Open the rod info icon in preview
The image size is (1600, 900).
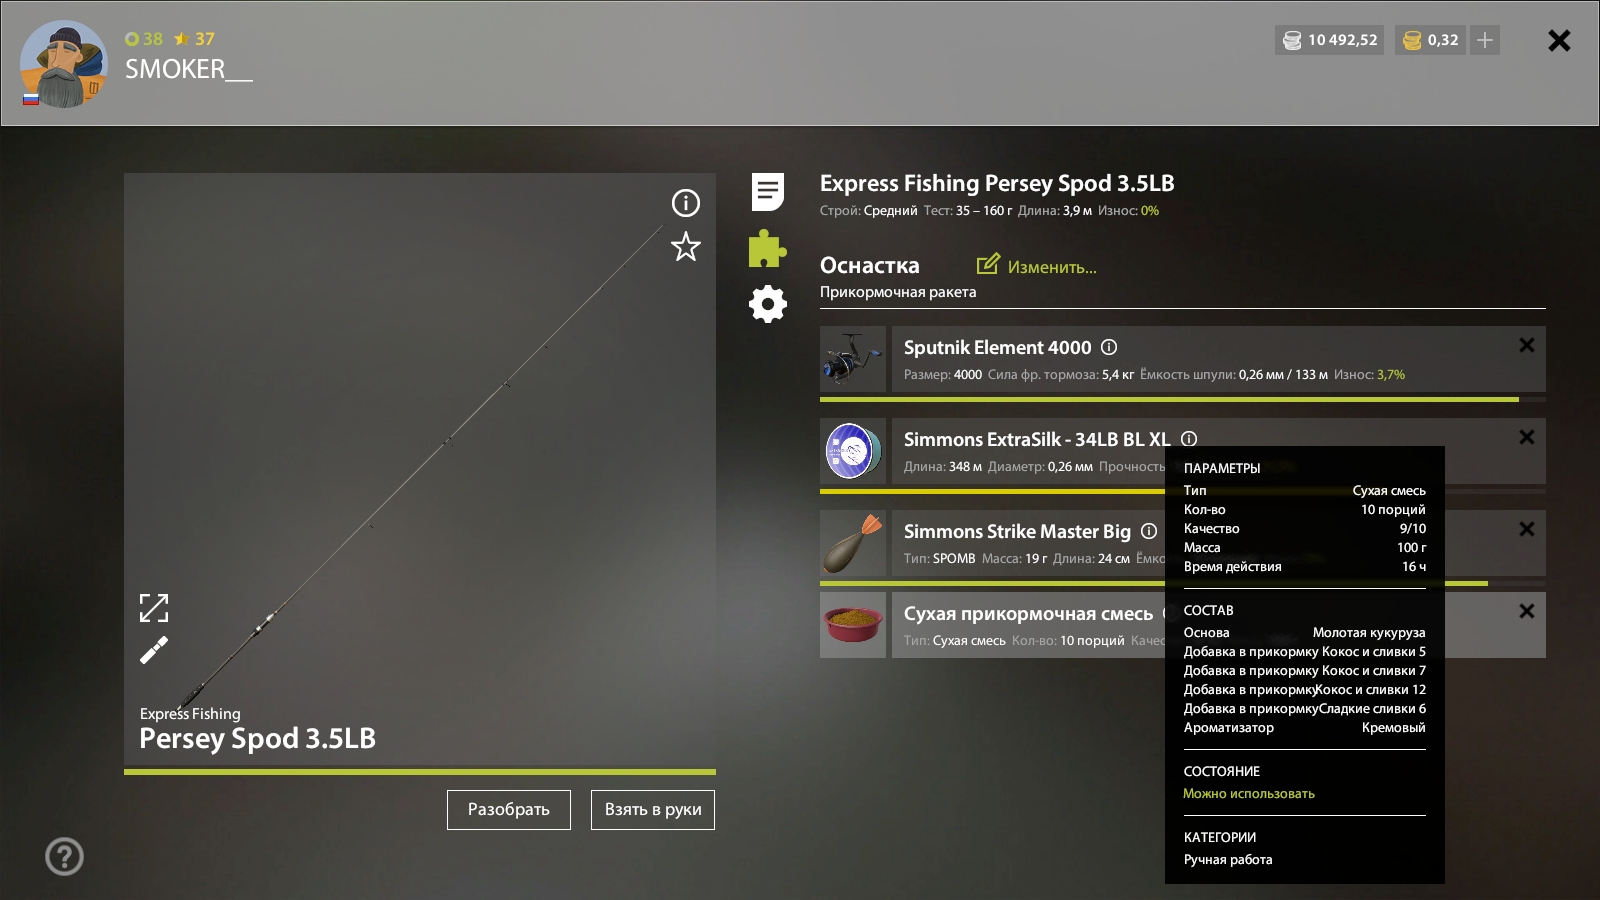click(x=686, y=203)
